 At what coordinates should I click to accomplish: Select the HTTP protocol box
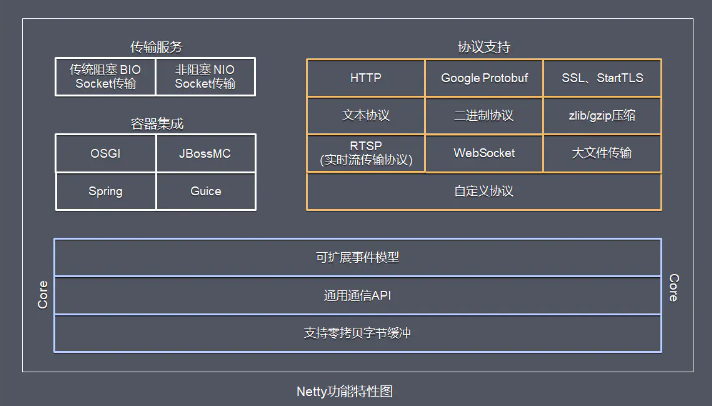pyautogui.click(x=366, y=78)
